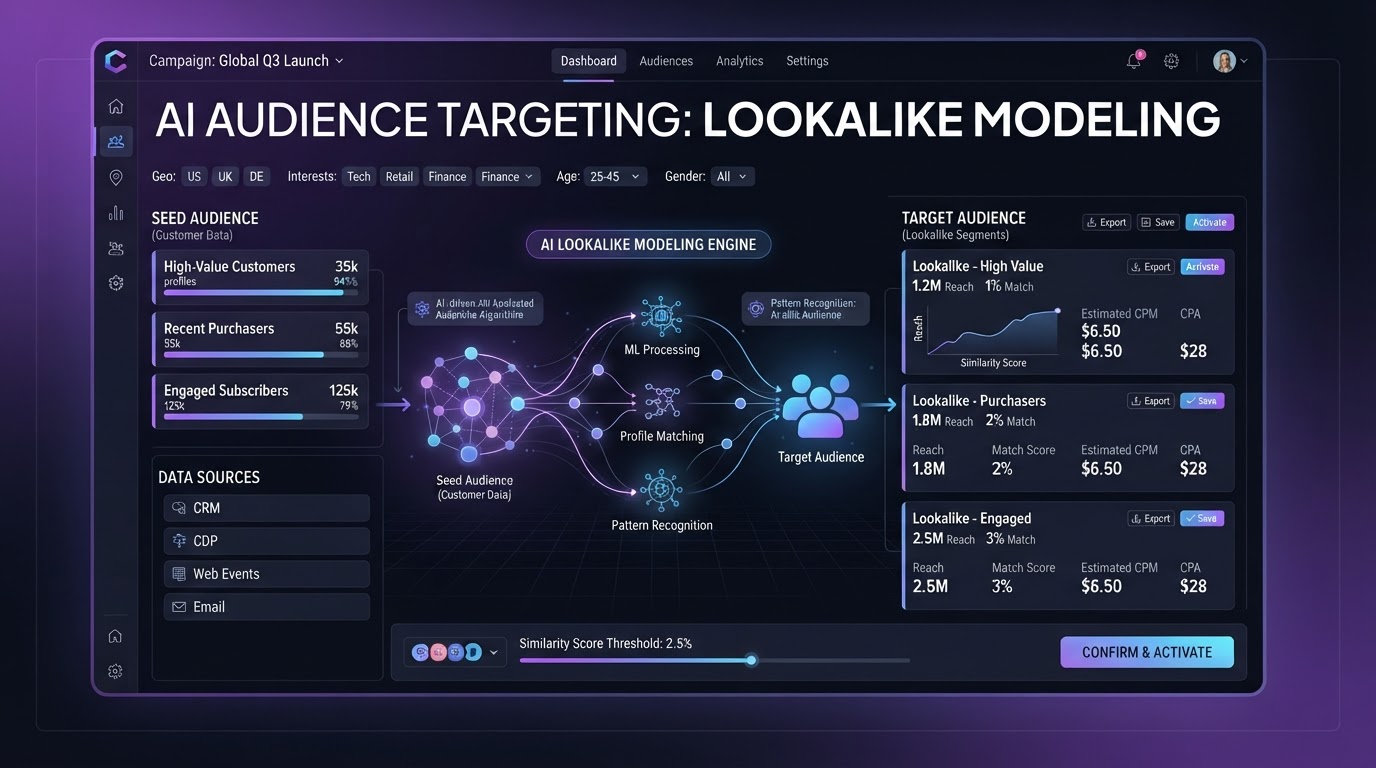Viewport: 1376px width, 768px height.
Task: Click the High-Value Customers progress bar
Action: [x=260, y=293]
